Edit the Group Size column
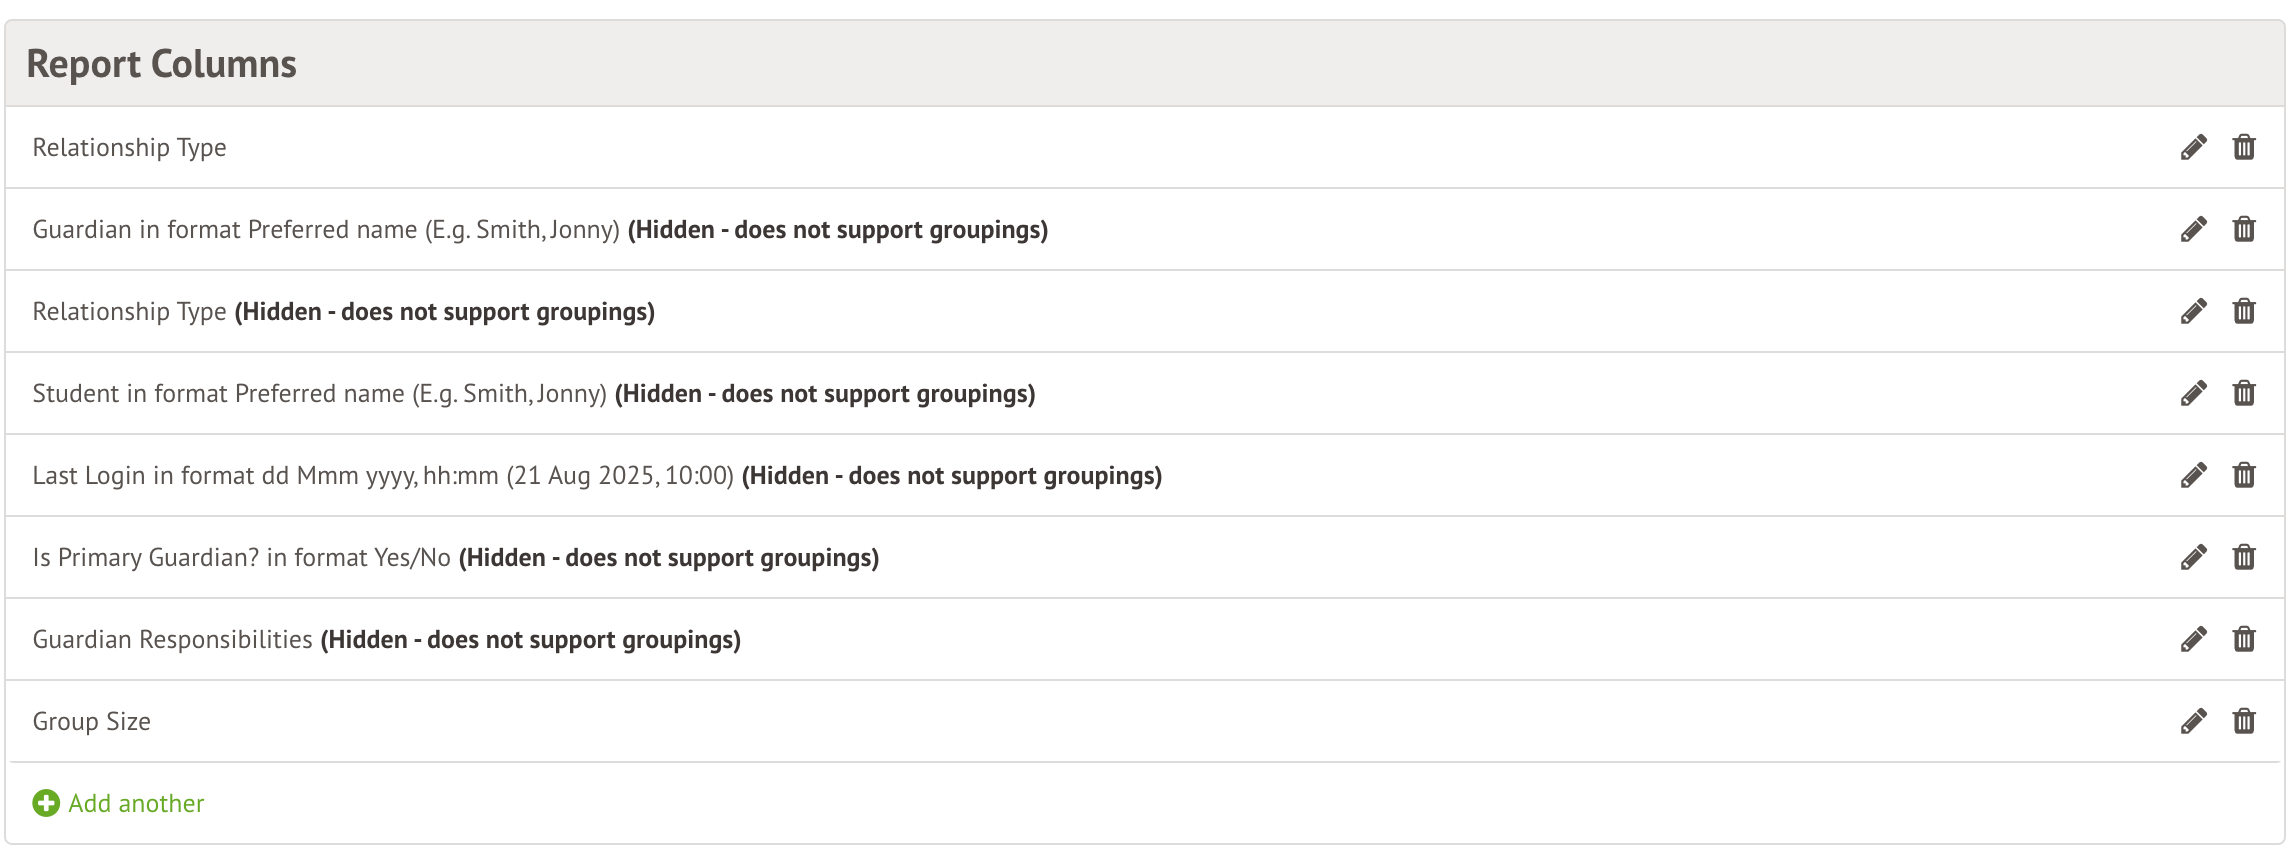2295x858 pixels. (x=2193, y=722)
